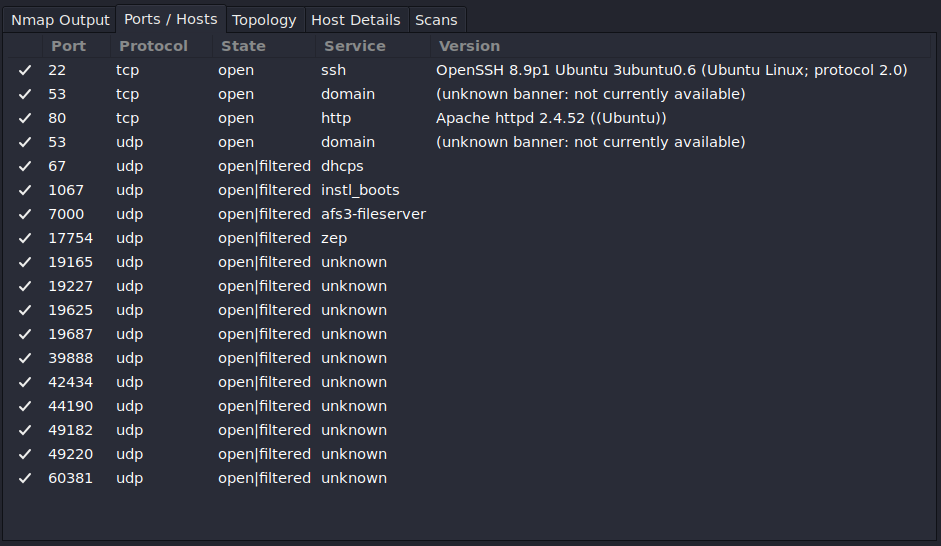Click the checkmark icon for port 19687

point(25,334)
